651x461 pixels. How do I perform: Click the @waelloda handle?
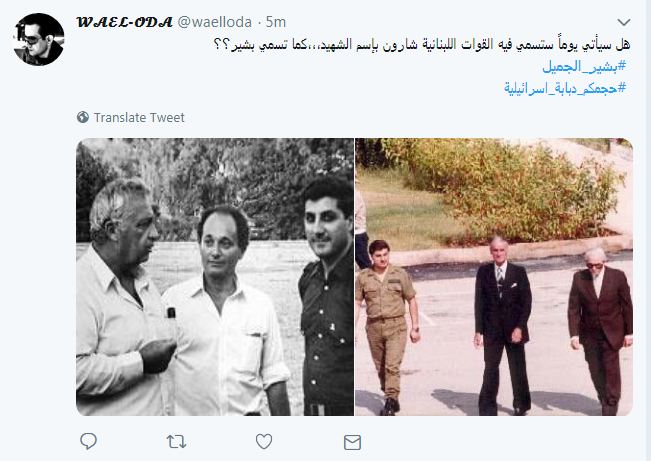pos(215,22)
